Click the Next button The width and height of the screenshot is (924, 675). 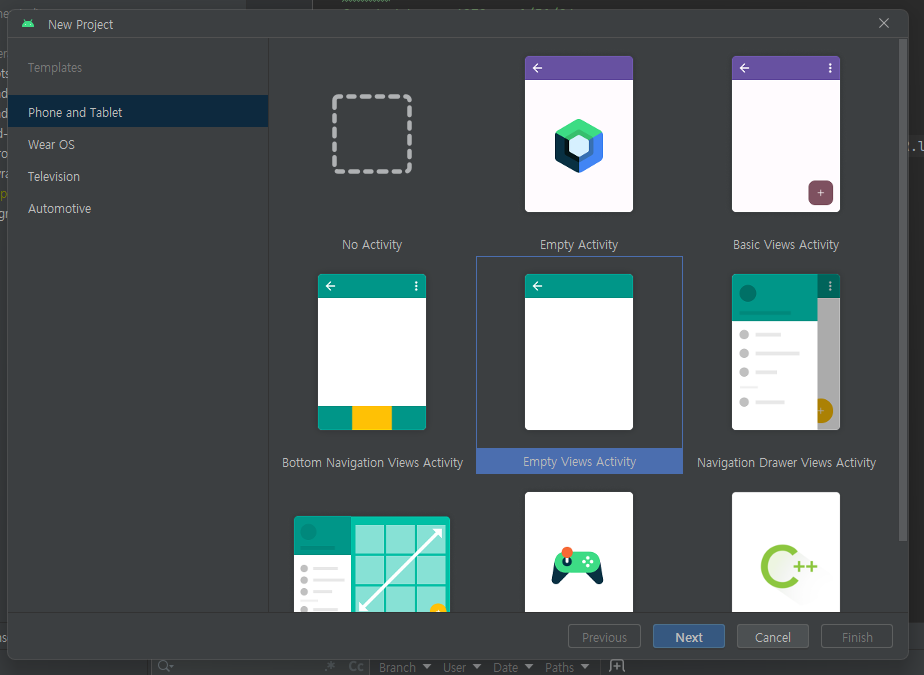point(688,637)
